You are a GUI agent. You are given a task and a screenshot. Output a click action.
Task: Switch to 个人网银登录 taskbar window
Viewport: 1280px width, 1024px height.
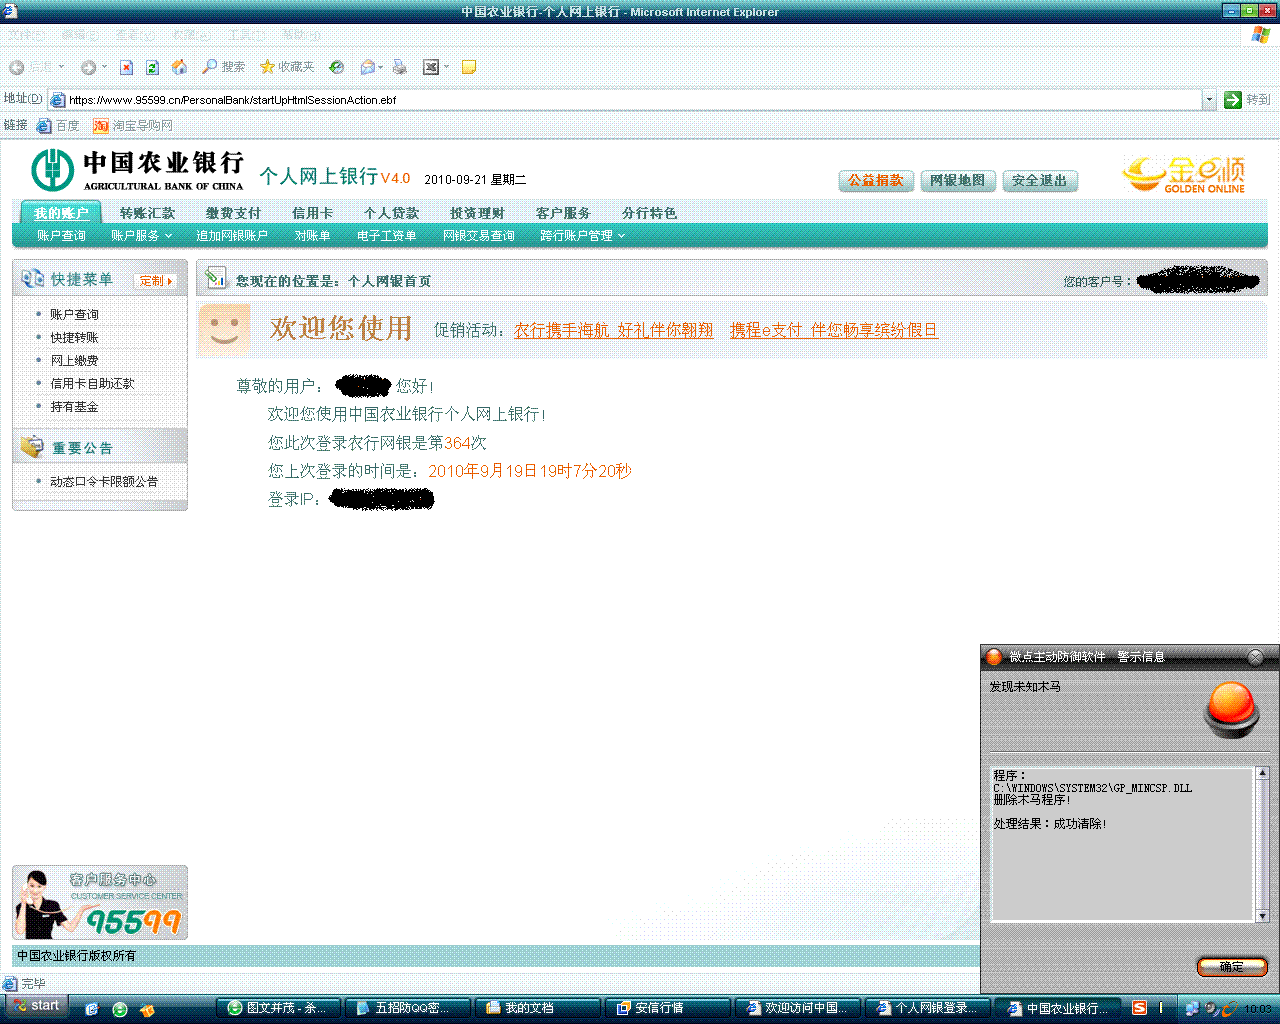pyautogui.click(x=929, y=1008)
